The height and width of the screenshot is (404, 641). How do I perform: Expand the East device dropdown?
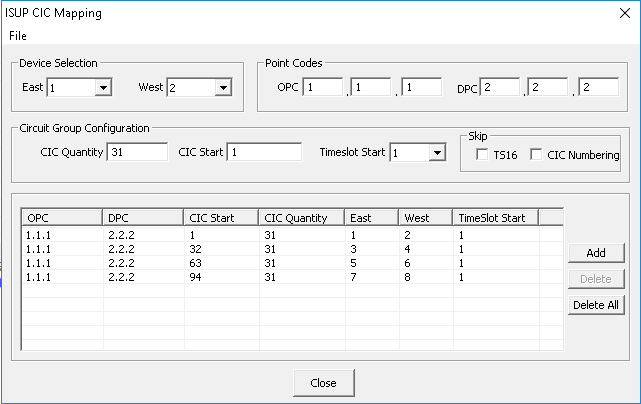click(103, 88)
